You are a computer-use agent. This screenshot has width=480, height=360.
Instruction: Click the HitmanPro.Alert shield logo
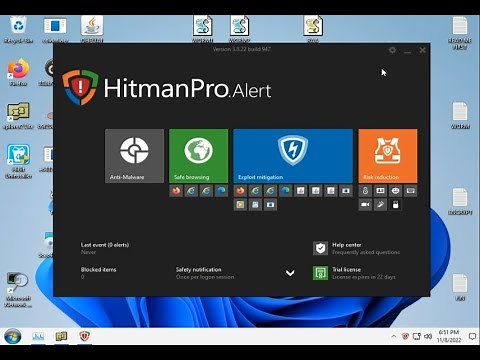80,87
